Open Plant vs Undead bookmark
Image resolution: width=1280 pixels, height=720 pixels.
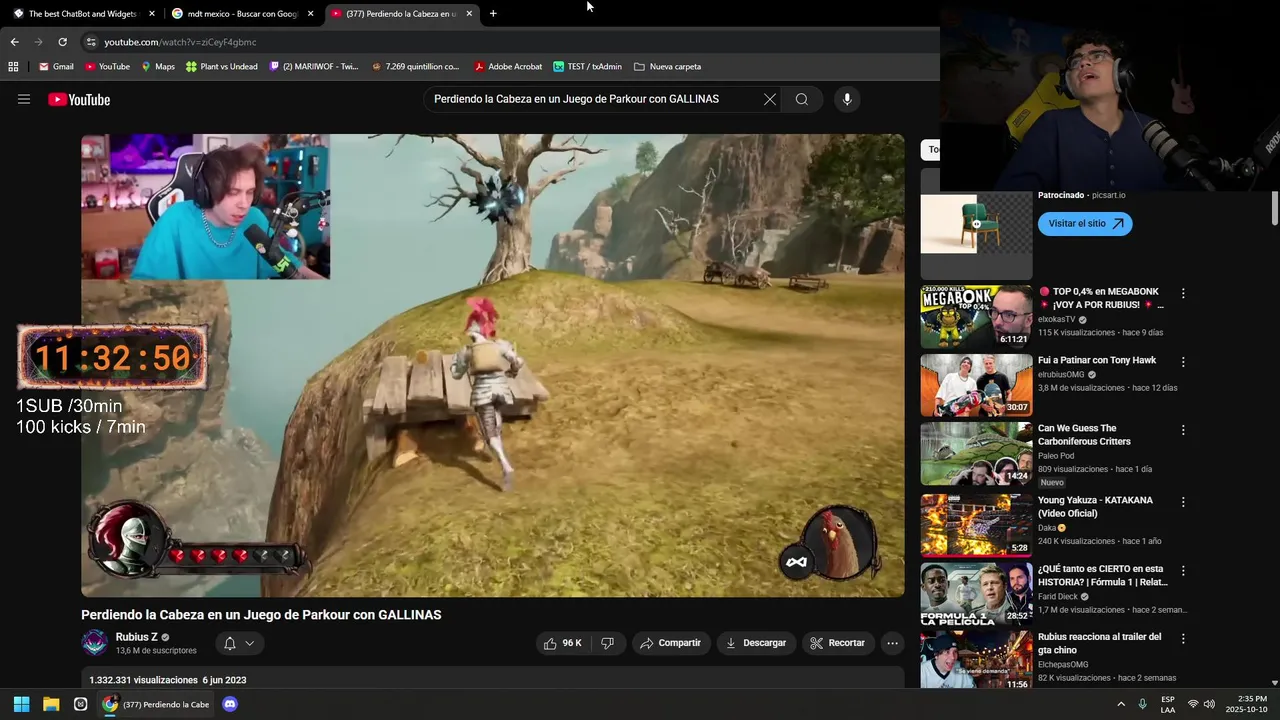click(x=221, y=67)
